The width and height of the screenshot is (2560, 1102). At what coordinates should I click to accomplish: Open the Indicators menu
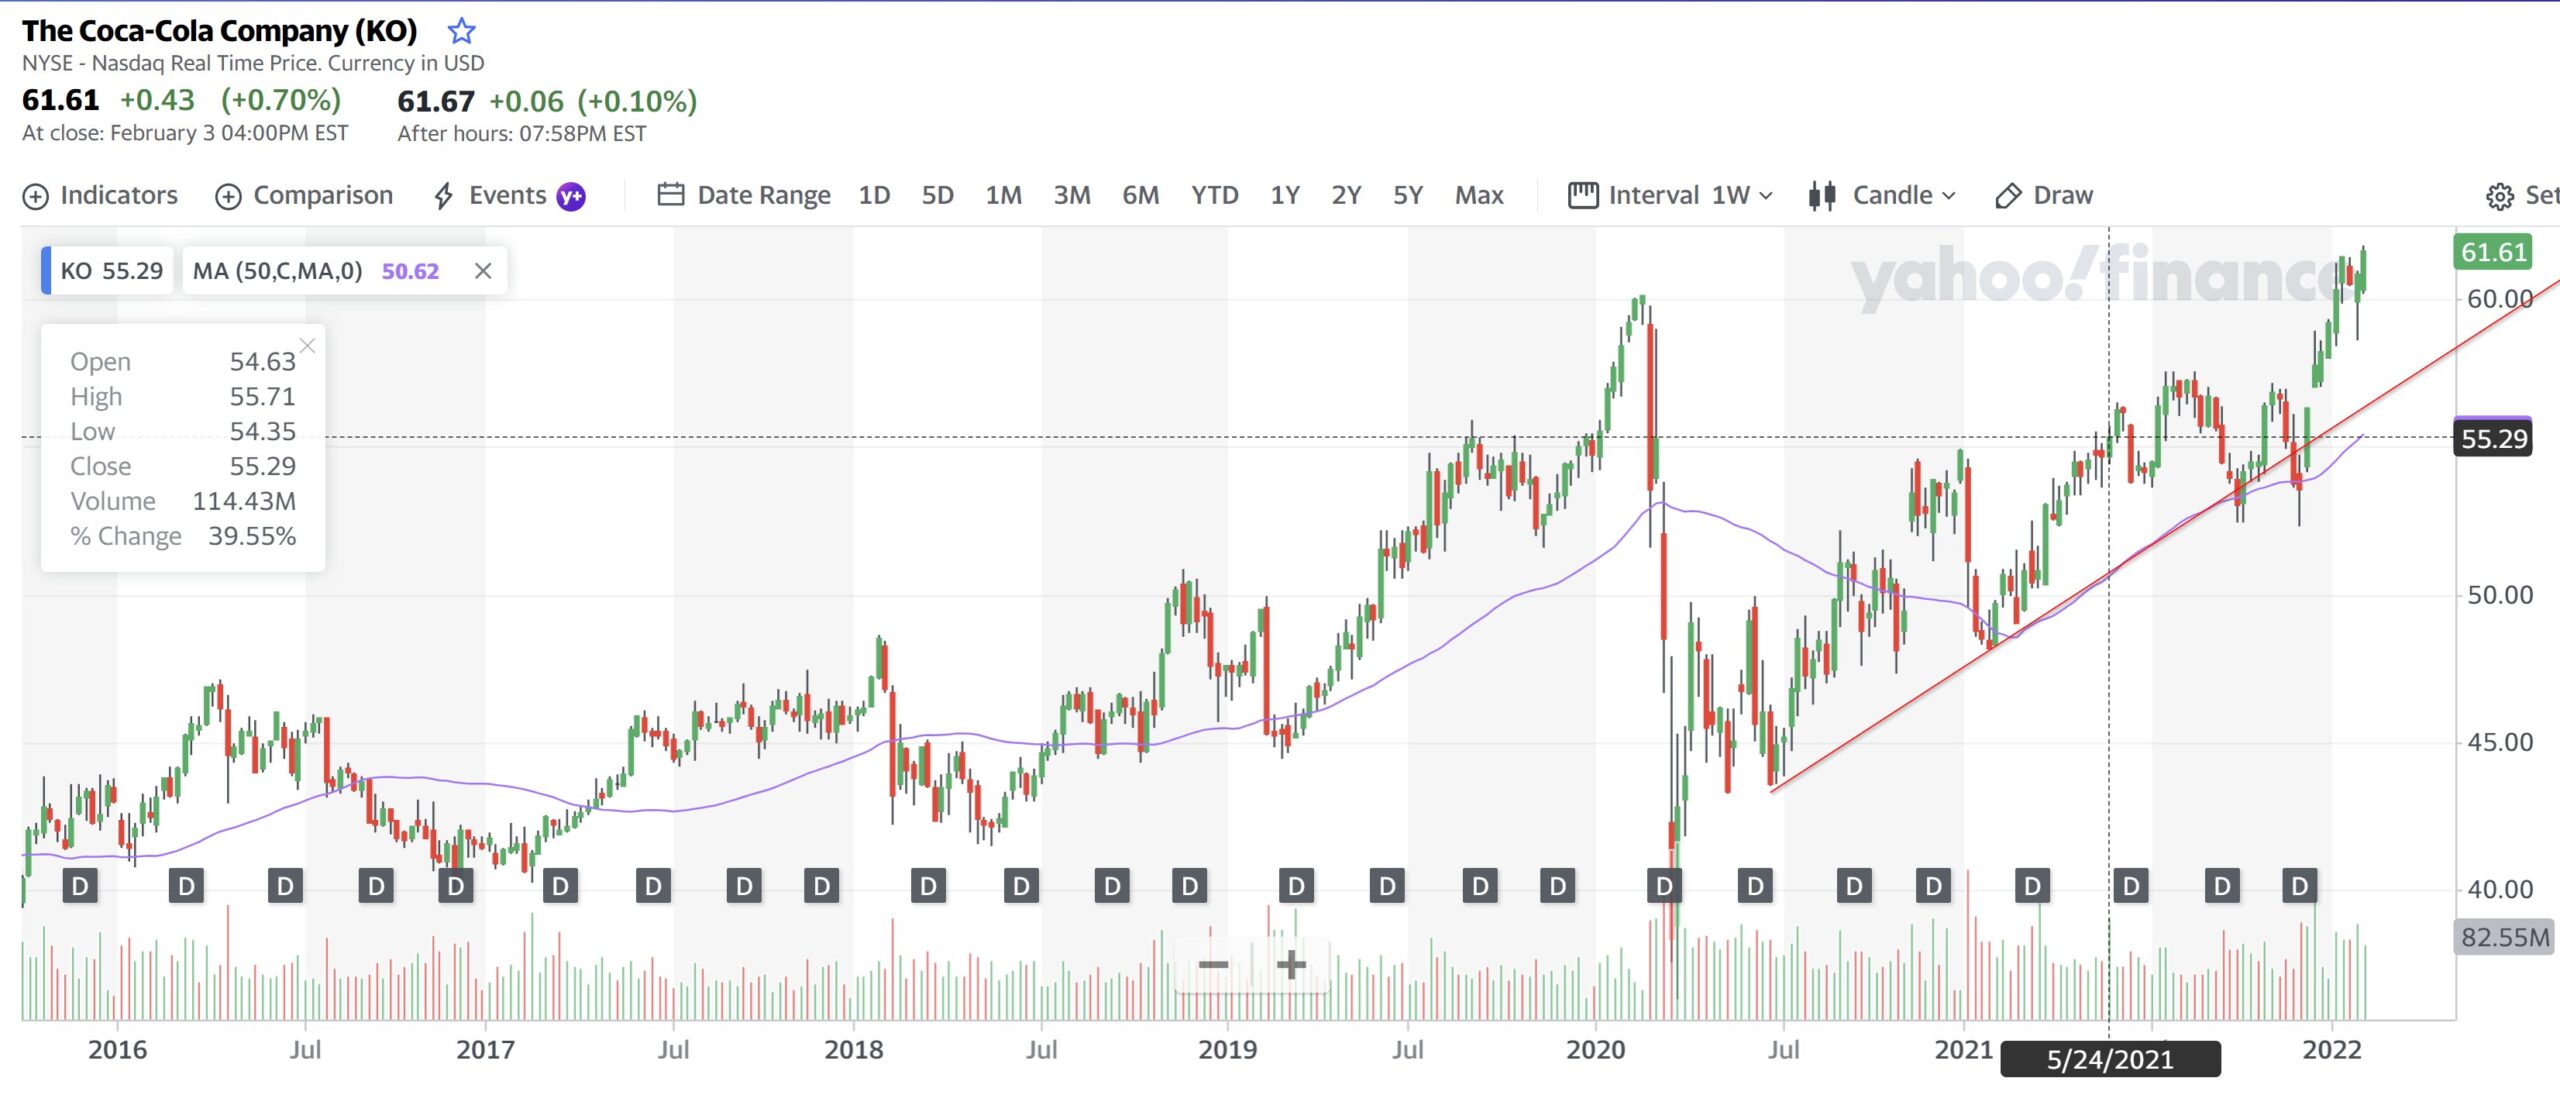(x=100, y=195)
